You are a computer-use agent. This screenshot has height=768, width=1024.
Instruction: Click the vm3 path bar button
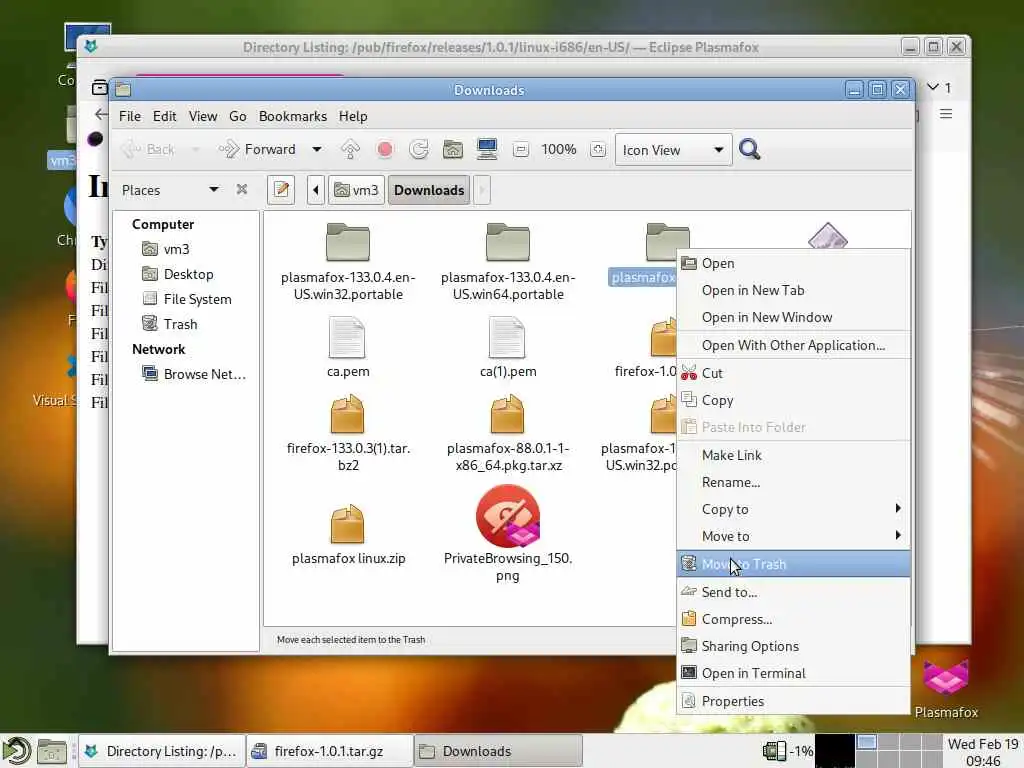coord(356,190)
